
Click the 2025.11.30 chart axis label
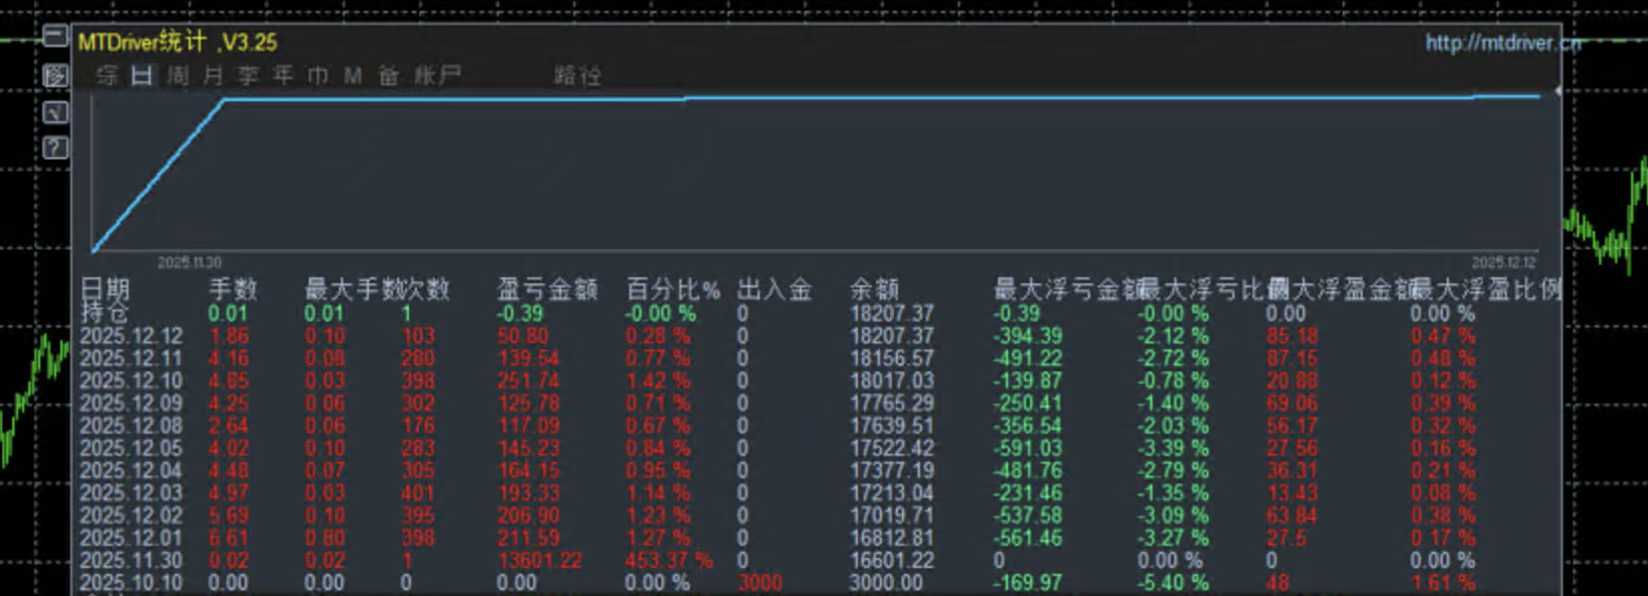tap(189, 263)
